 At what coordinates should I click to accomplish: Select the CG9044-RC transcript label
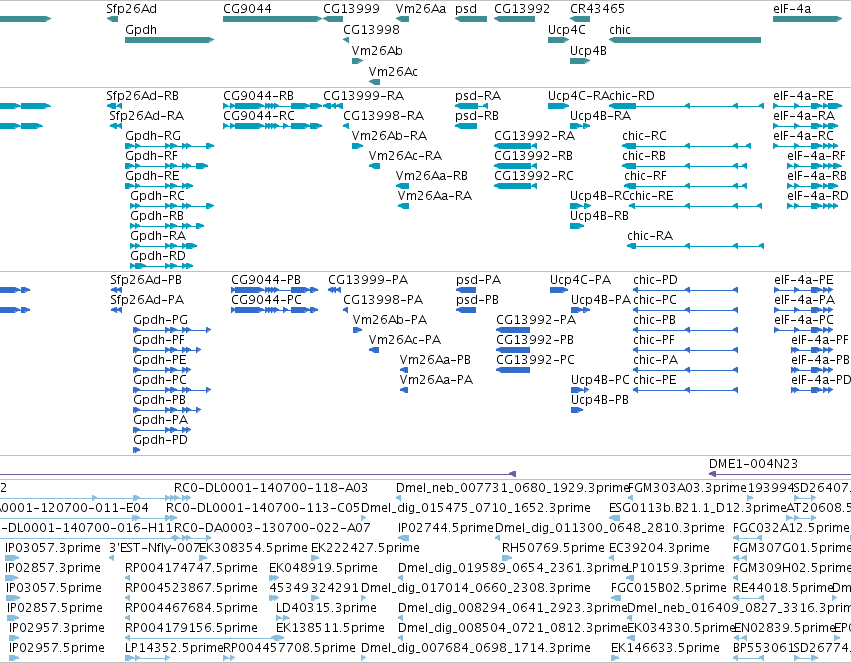tap(258, 116)
